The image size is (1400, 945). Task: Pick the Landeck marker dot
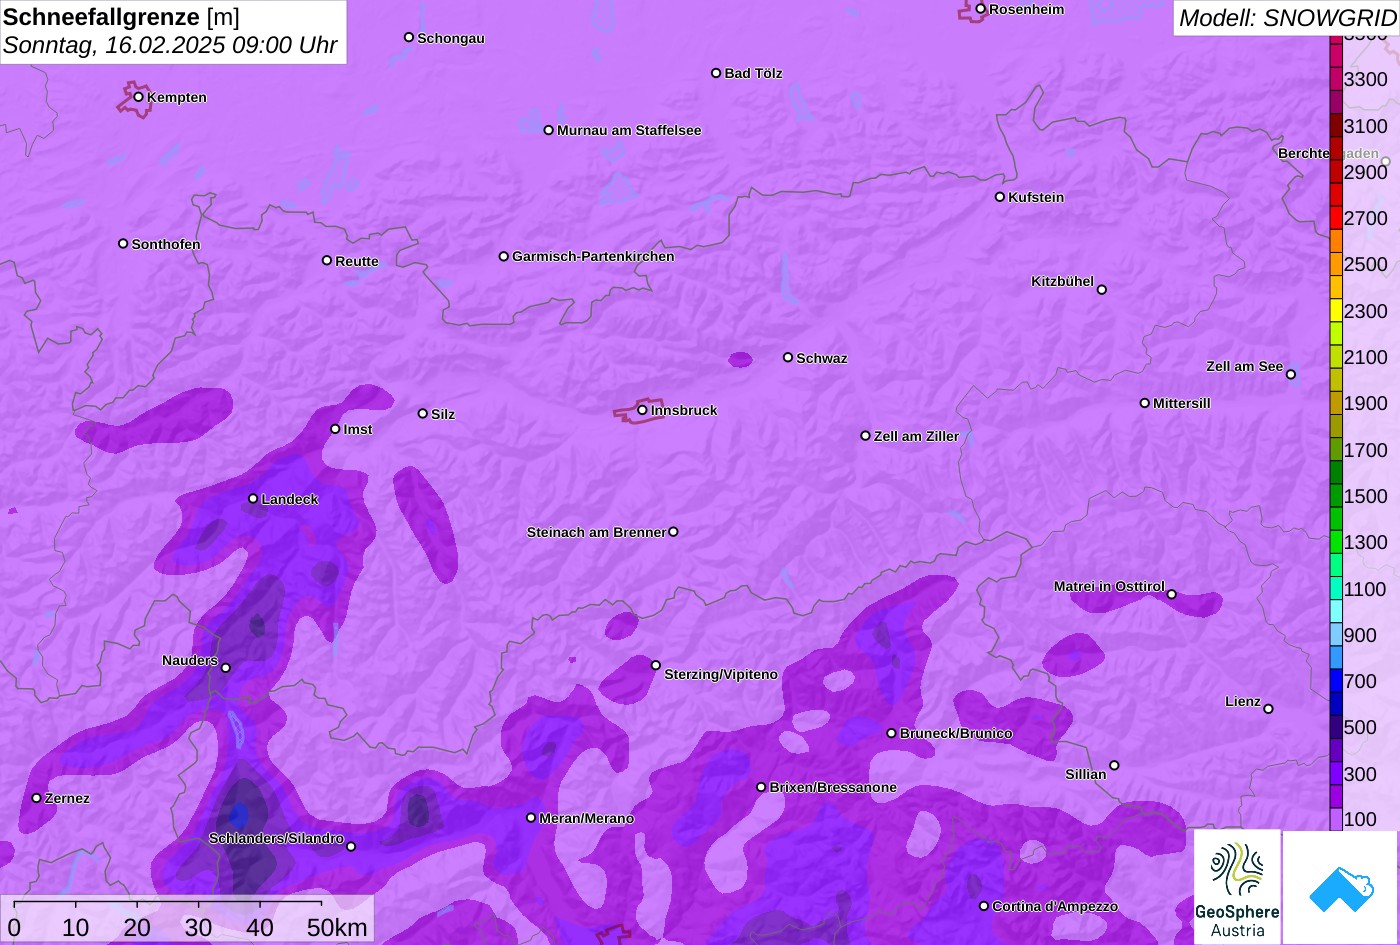pyautogui.click(x=253, y=499)
